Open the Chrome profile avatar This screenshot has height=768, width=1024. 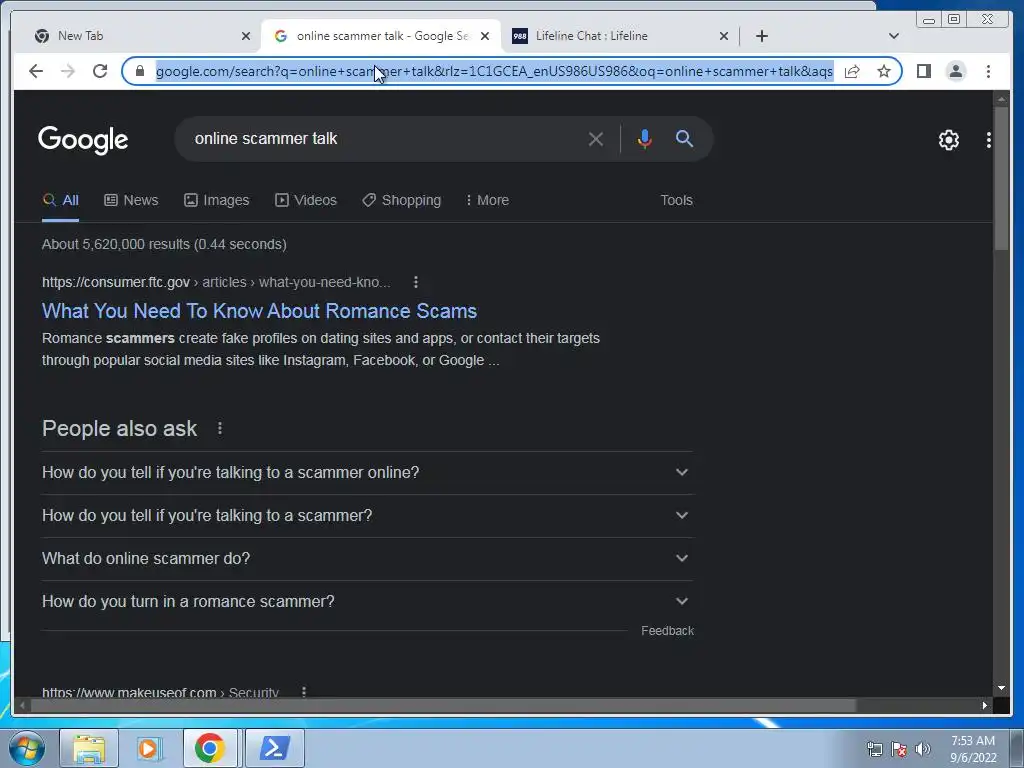(955, 71)
